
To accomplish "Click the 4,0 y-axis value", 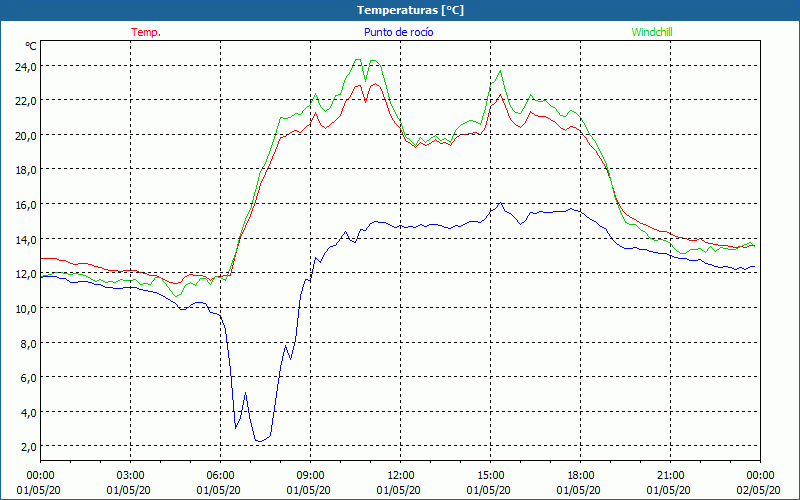I will click(x=28, y=412).
